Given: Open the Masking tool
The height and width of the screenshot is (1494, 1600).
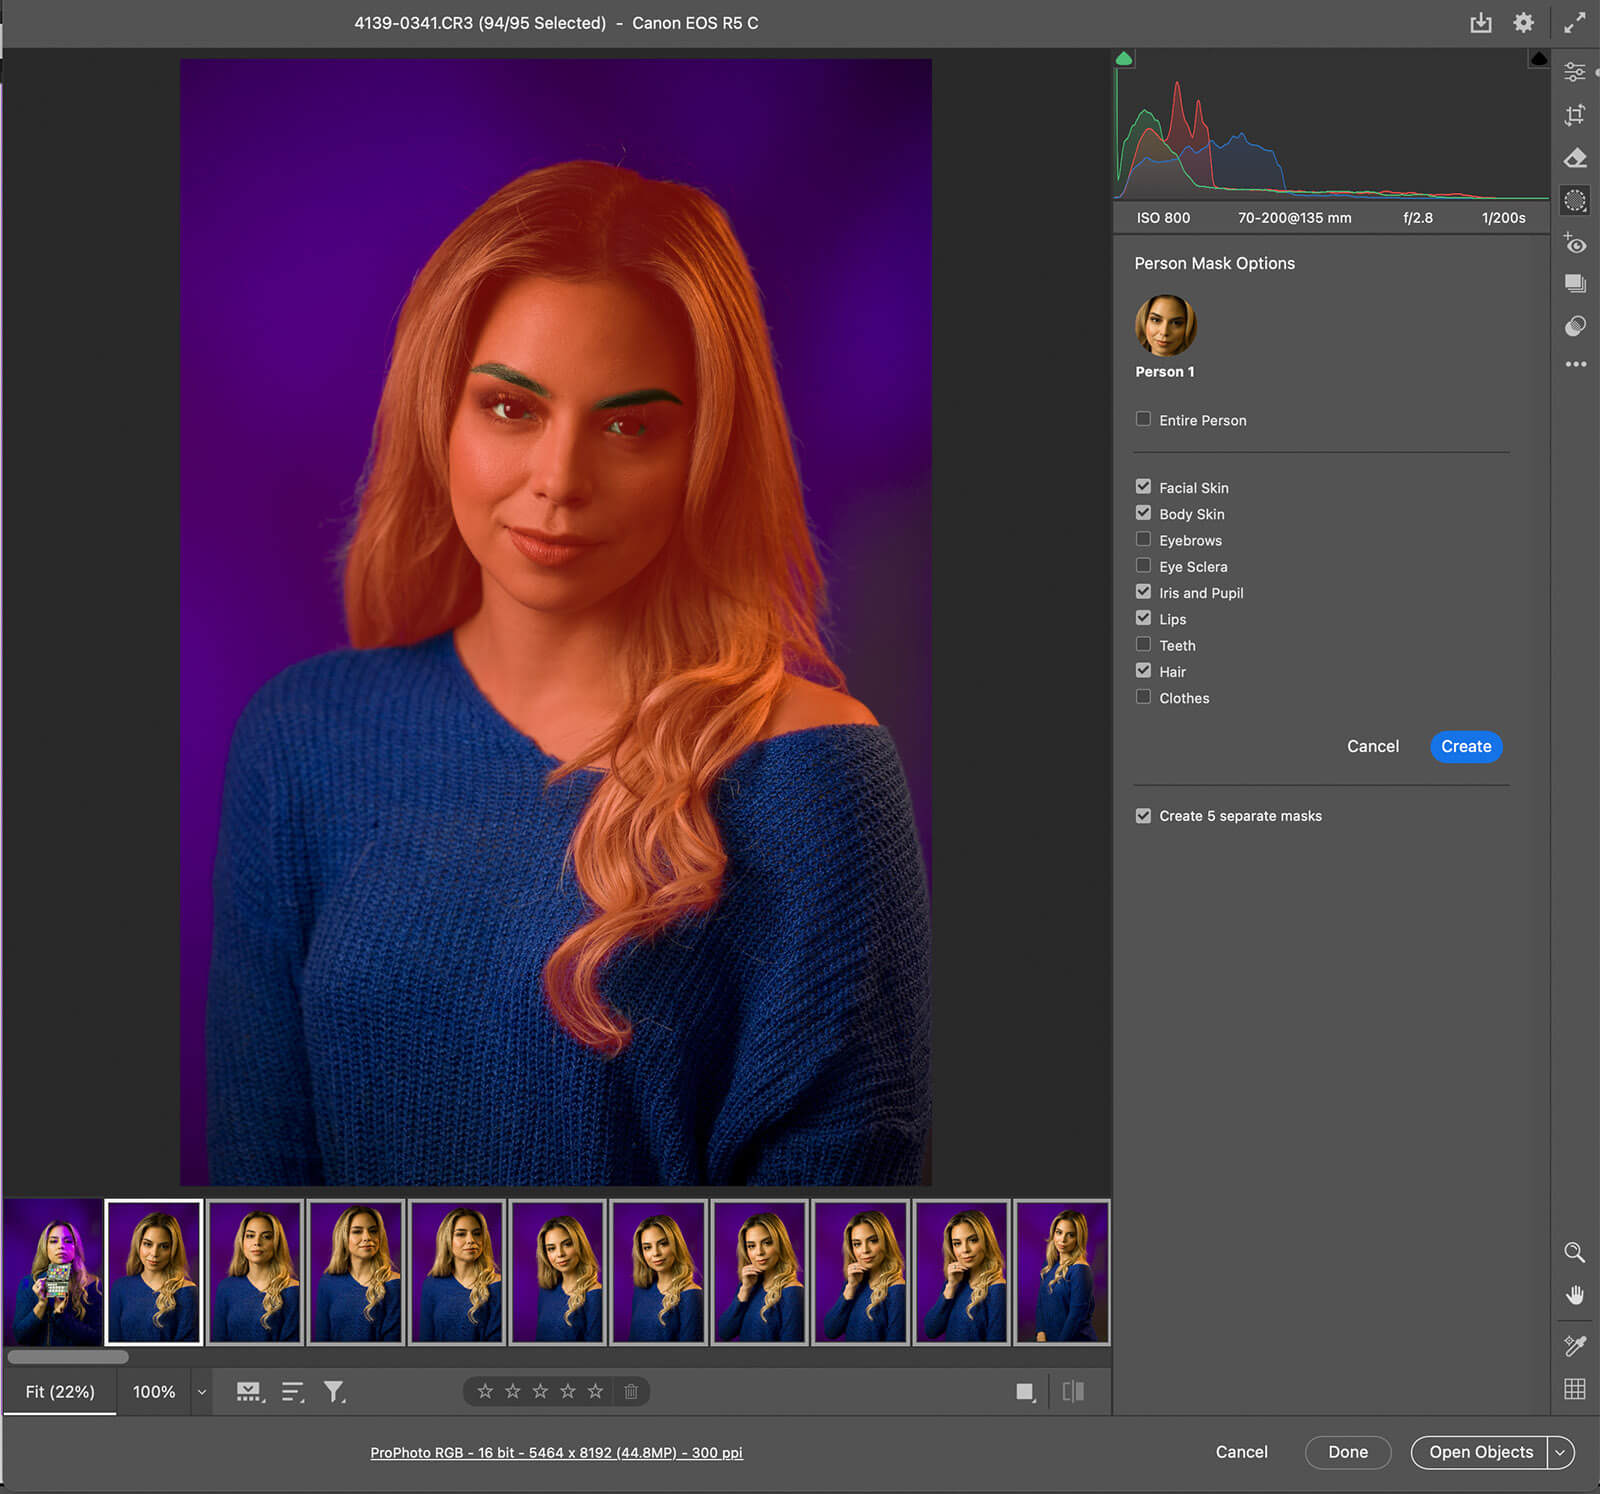Looking at the screenshot, I should 1575,201.
